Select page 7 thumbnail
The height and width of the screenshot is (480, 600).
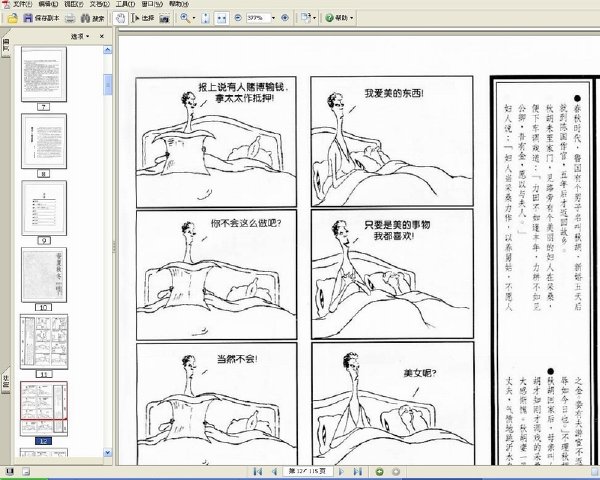(x=44, y=74)
